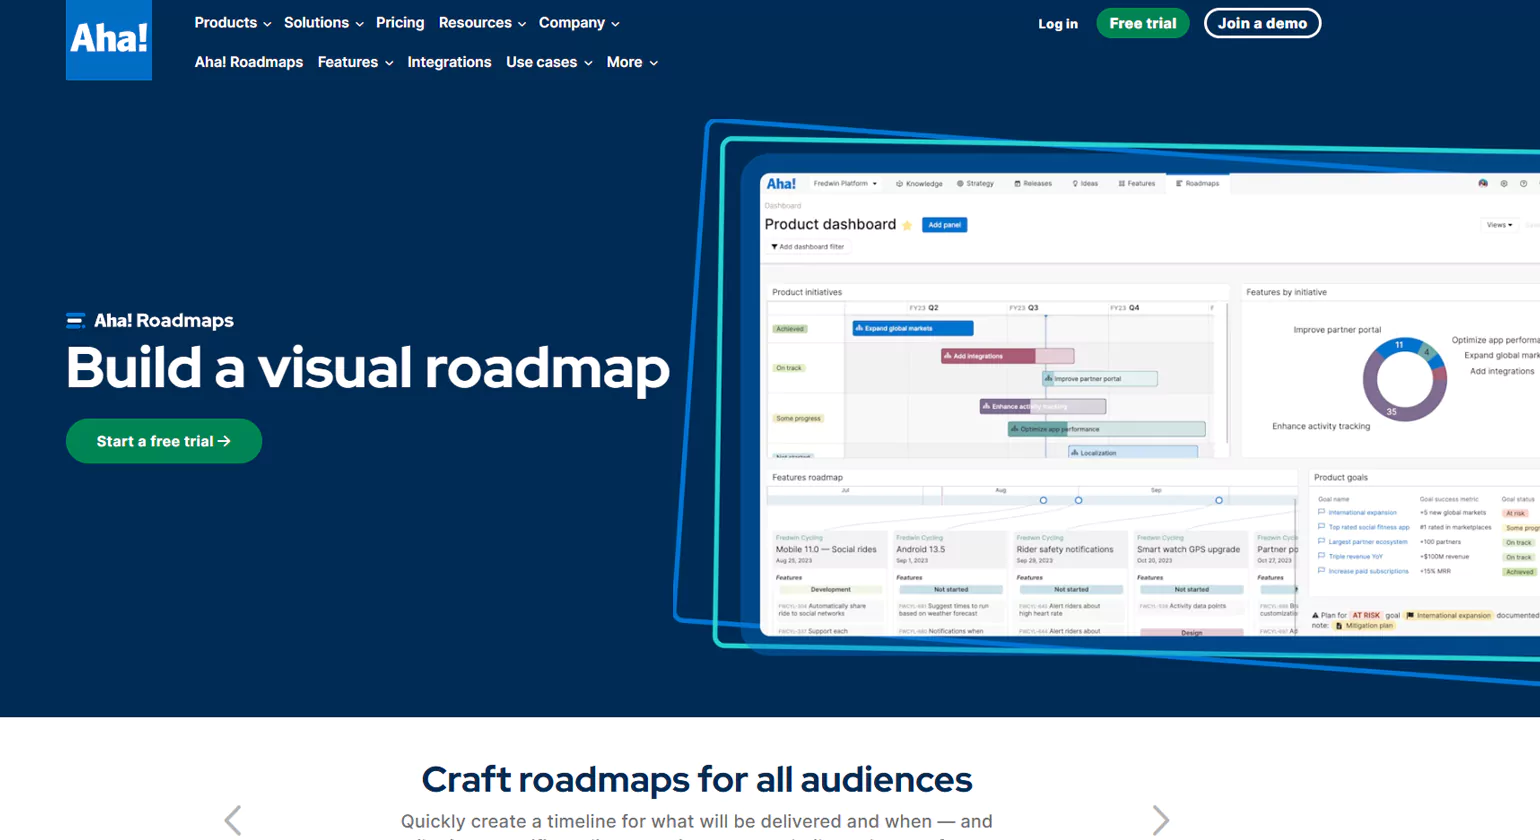Open the Use cases dropdown
The image size is (1540, 840).
(549, 62)
